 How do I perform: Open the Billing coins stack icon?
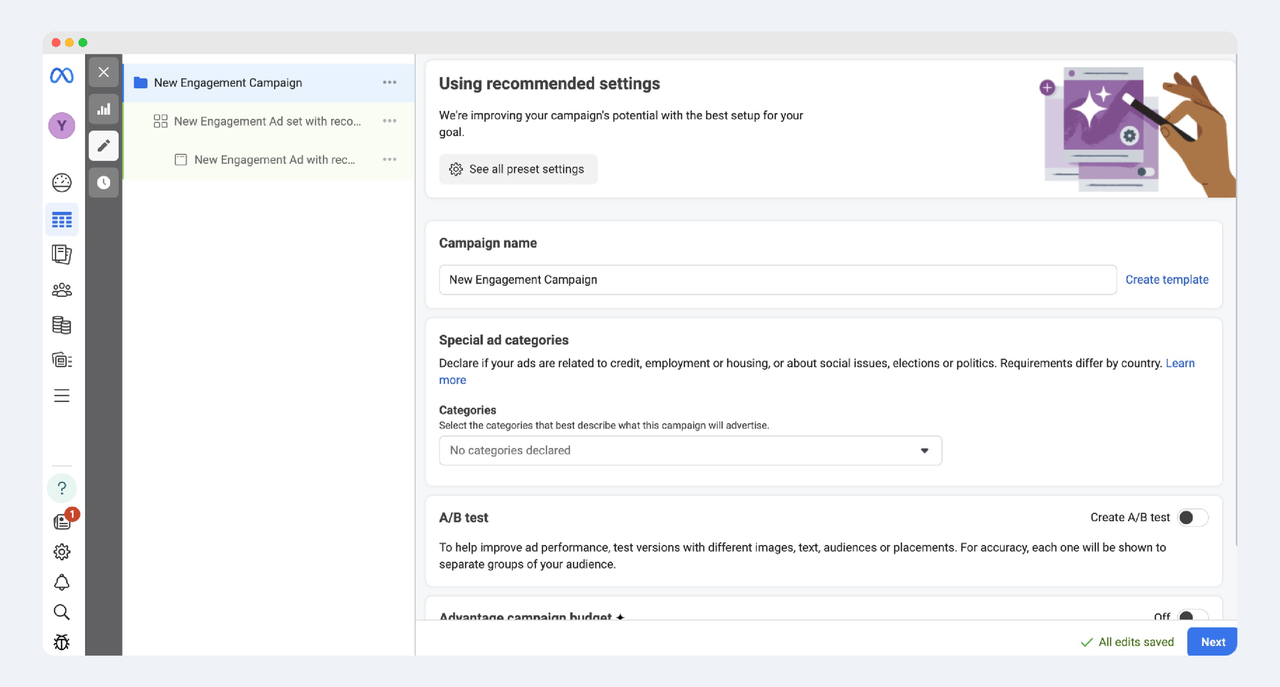[x=62, y=325]
